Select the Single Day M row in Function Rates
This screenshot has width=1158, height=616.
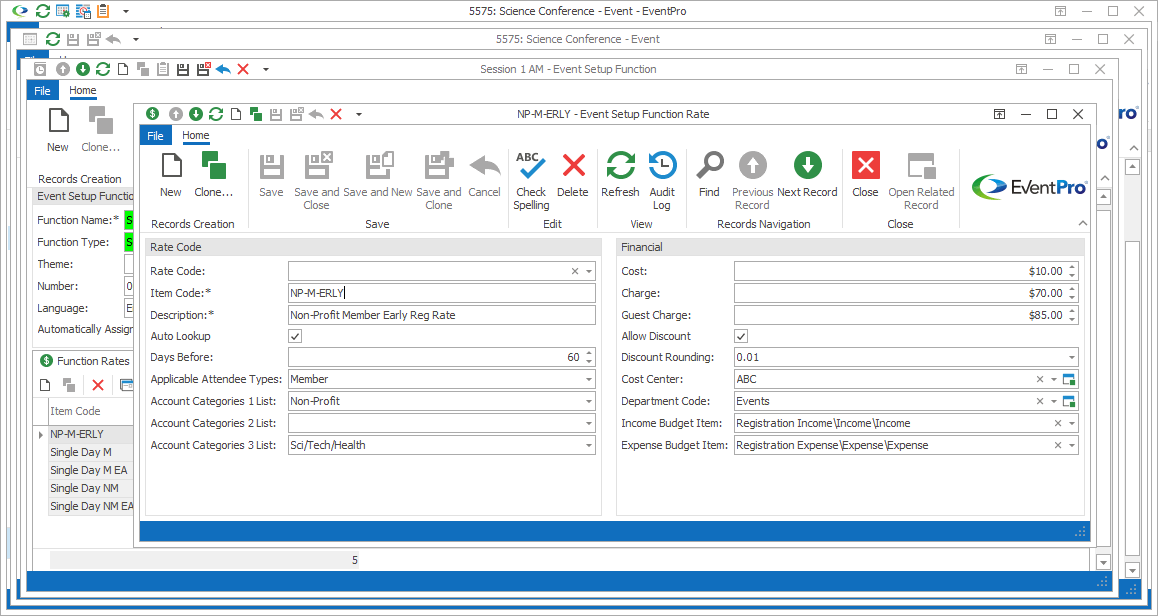(x=91, y=452)
